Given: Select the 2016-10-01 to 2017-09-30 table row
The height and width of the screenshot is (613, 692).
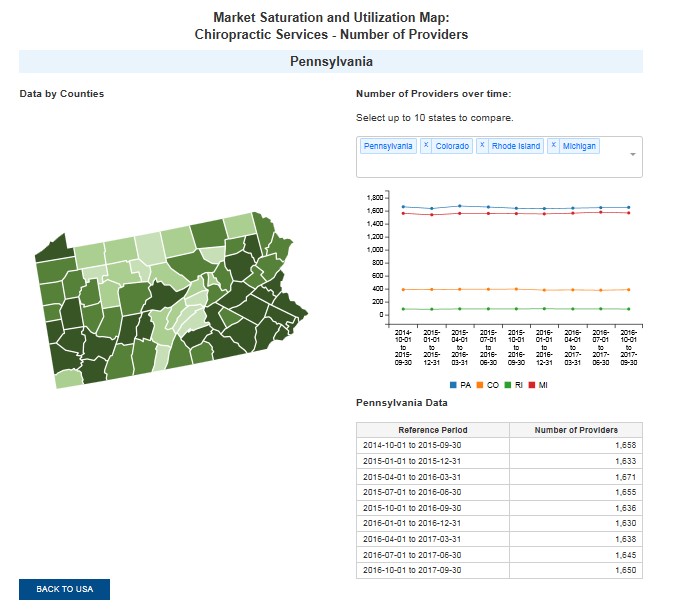Looking at the screenshot, I should click(499, 570).
